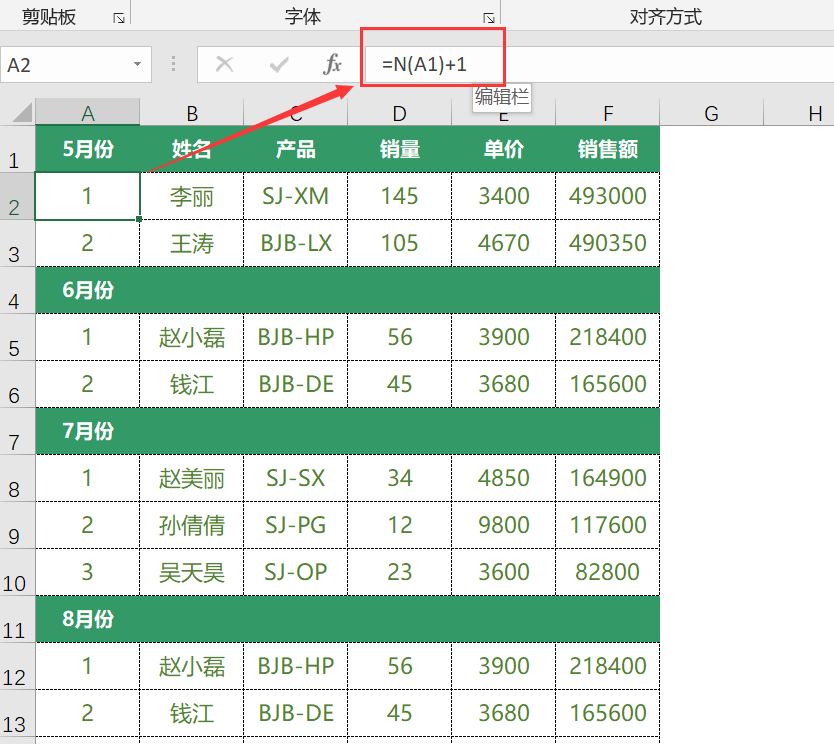834x744 pixels.
Task: Click the formula bar options dots handle
Action: [x=173, y=64]
